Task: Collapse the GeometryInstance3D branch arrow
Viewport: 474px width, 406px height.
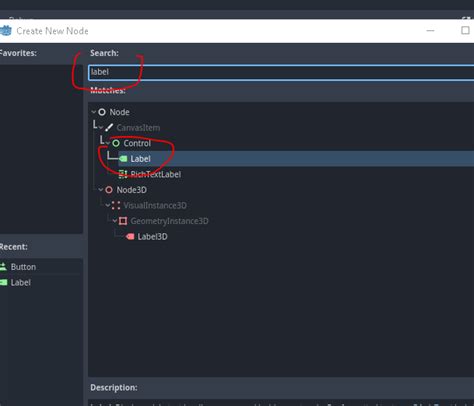Action: pyautogui.click(x=115, y=221)
